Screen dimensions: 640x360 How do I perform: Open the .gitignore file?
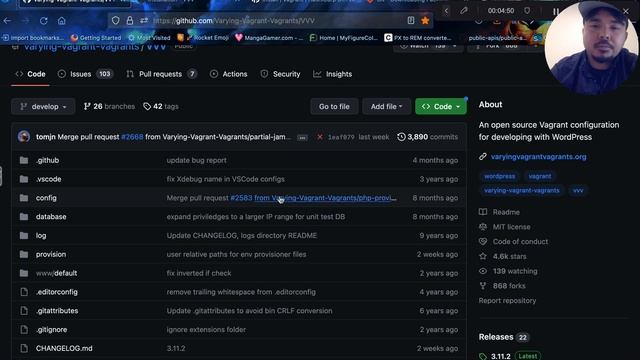click(51, 329)
